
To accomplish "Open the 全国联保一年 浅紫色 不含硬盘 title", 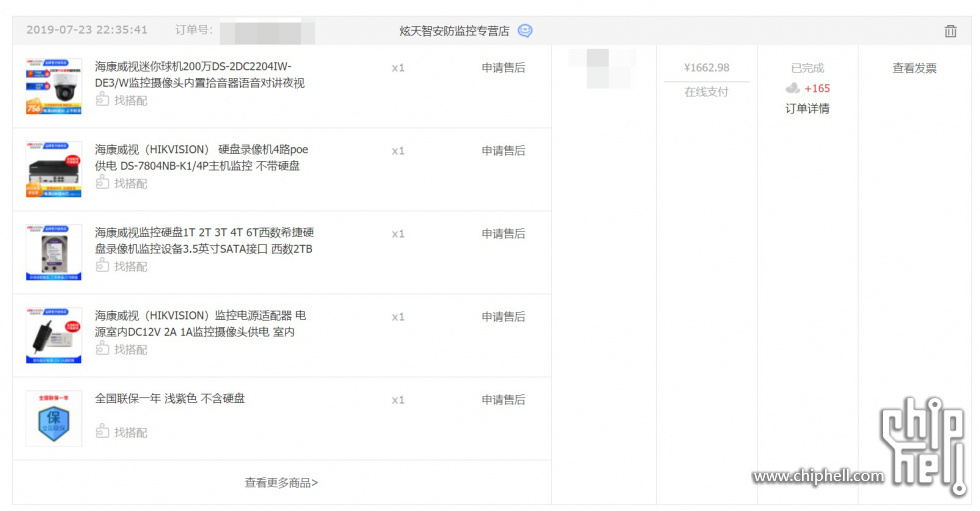I will click(x=169, y=399).
